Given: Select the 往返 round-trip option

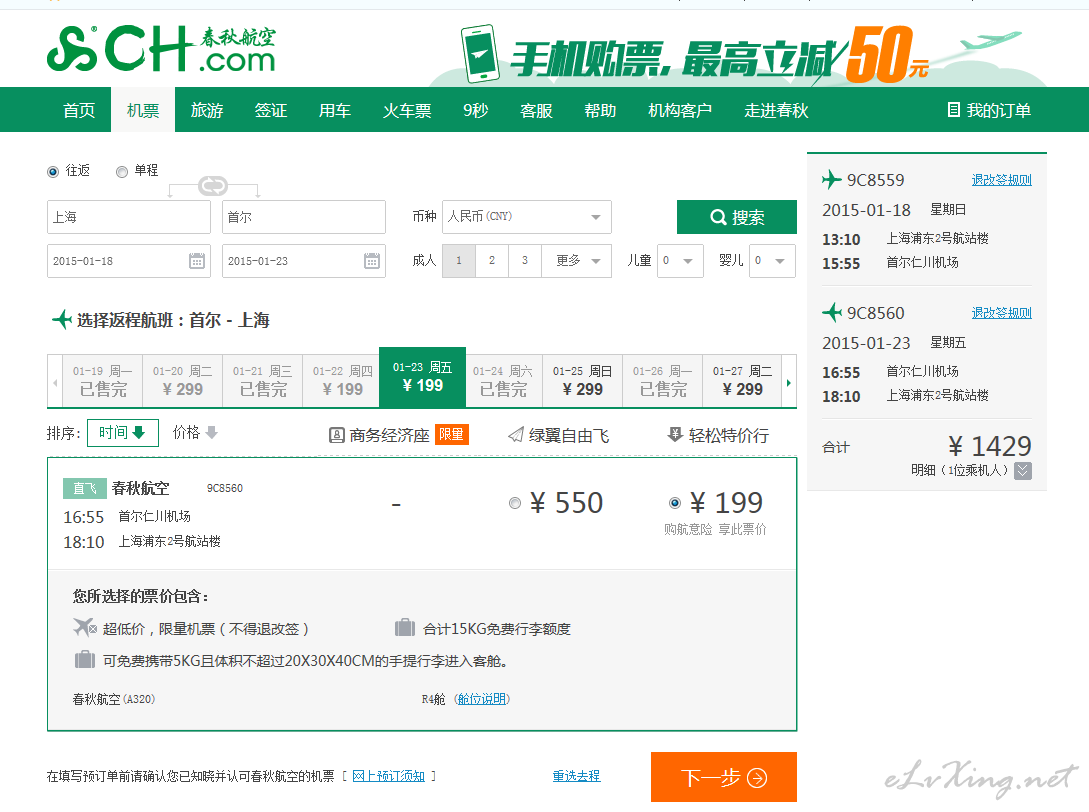Looking at the screenshot, I should tap(53, 172).
